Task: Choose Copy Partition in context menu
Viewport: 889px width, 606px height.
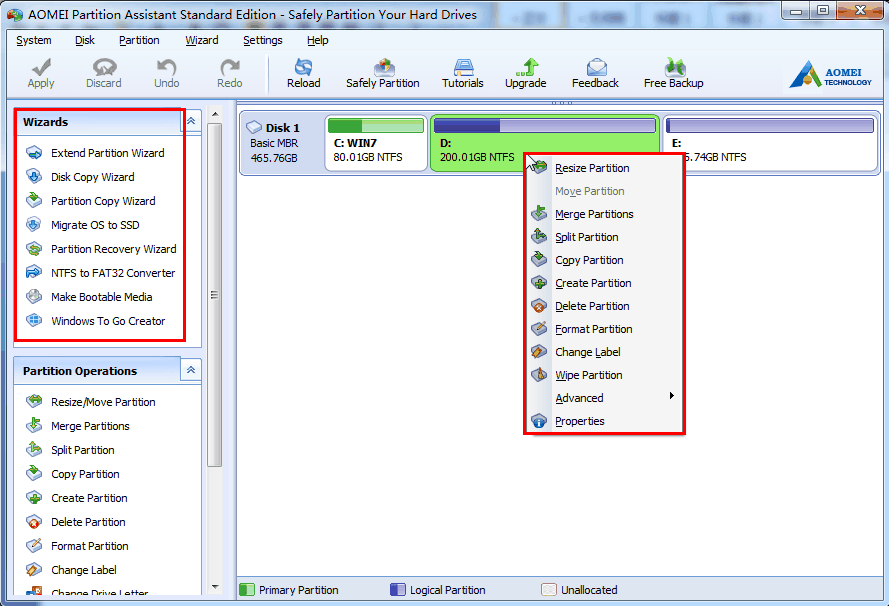Action: click(x=604, y=260)
